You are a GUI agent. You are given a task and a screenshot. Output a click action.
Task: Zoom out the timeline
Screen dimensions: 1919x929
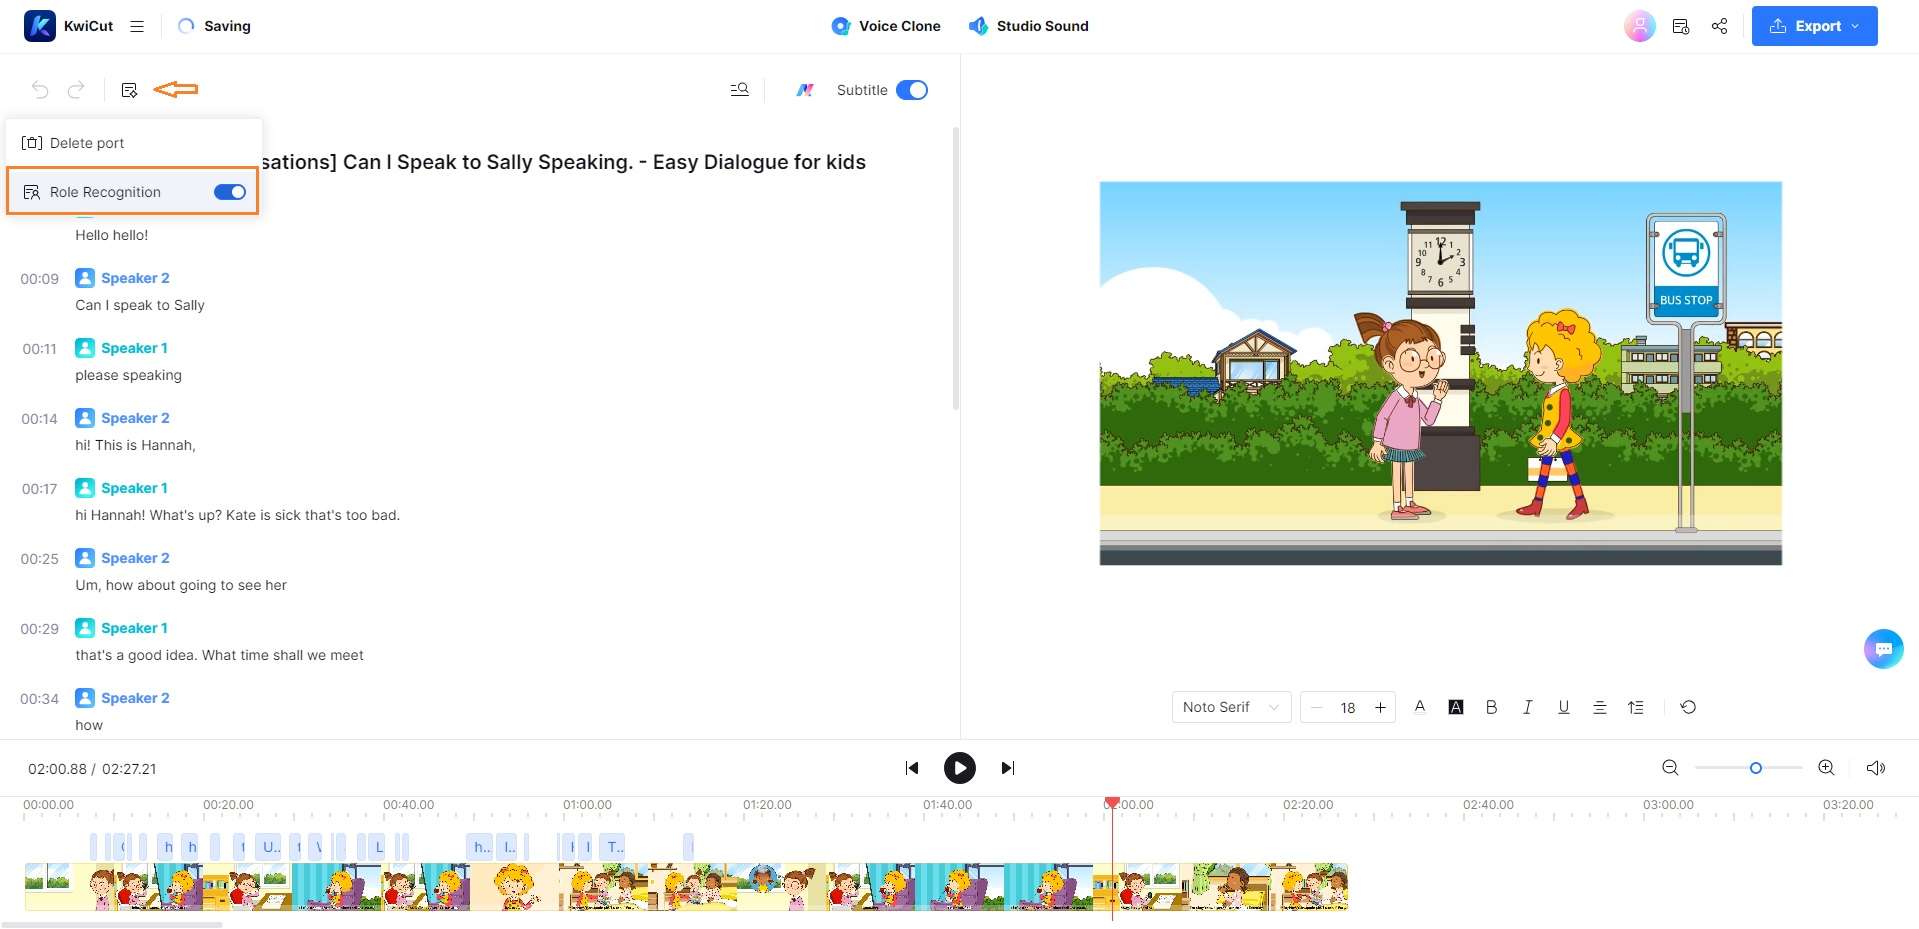(1670, 768)
